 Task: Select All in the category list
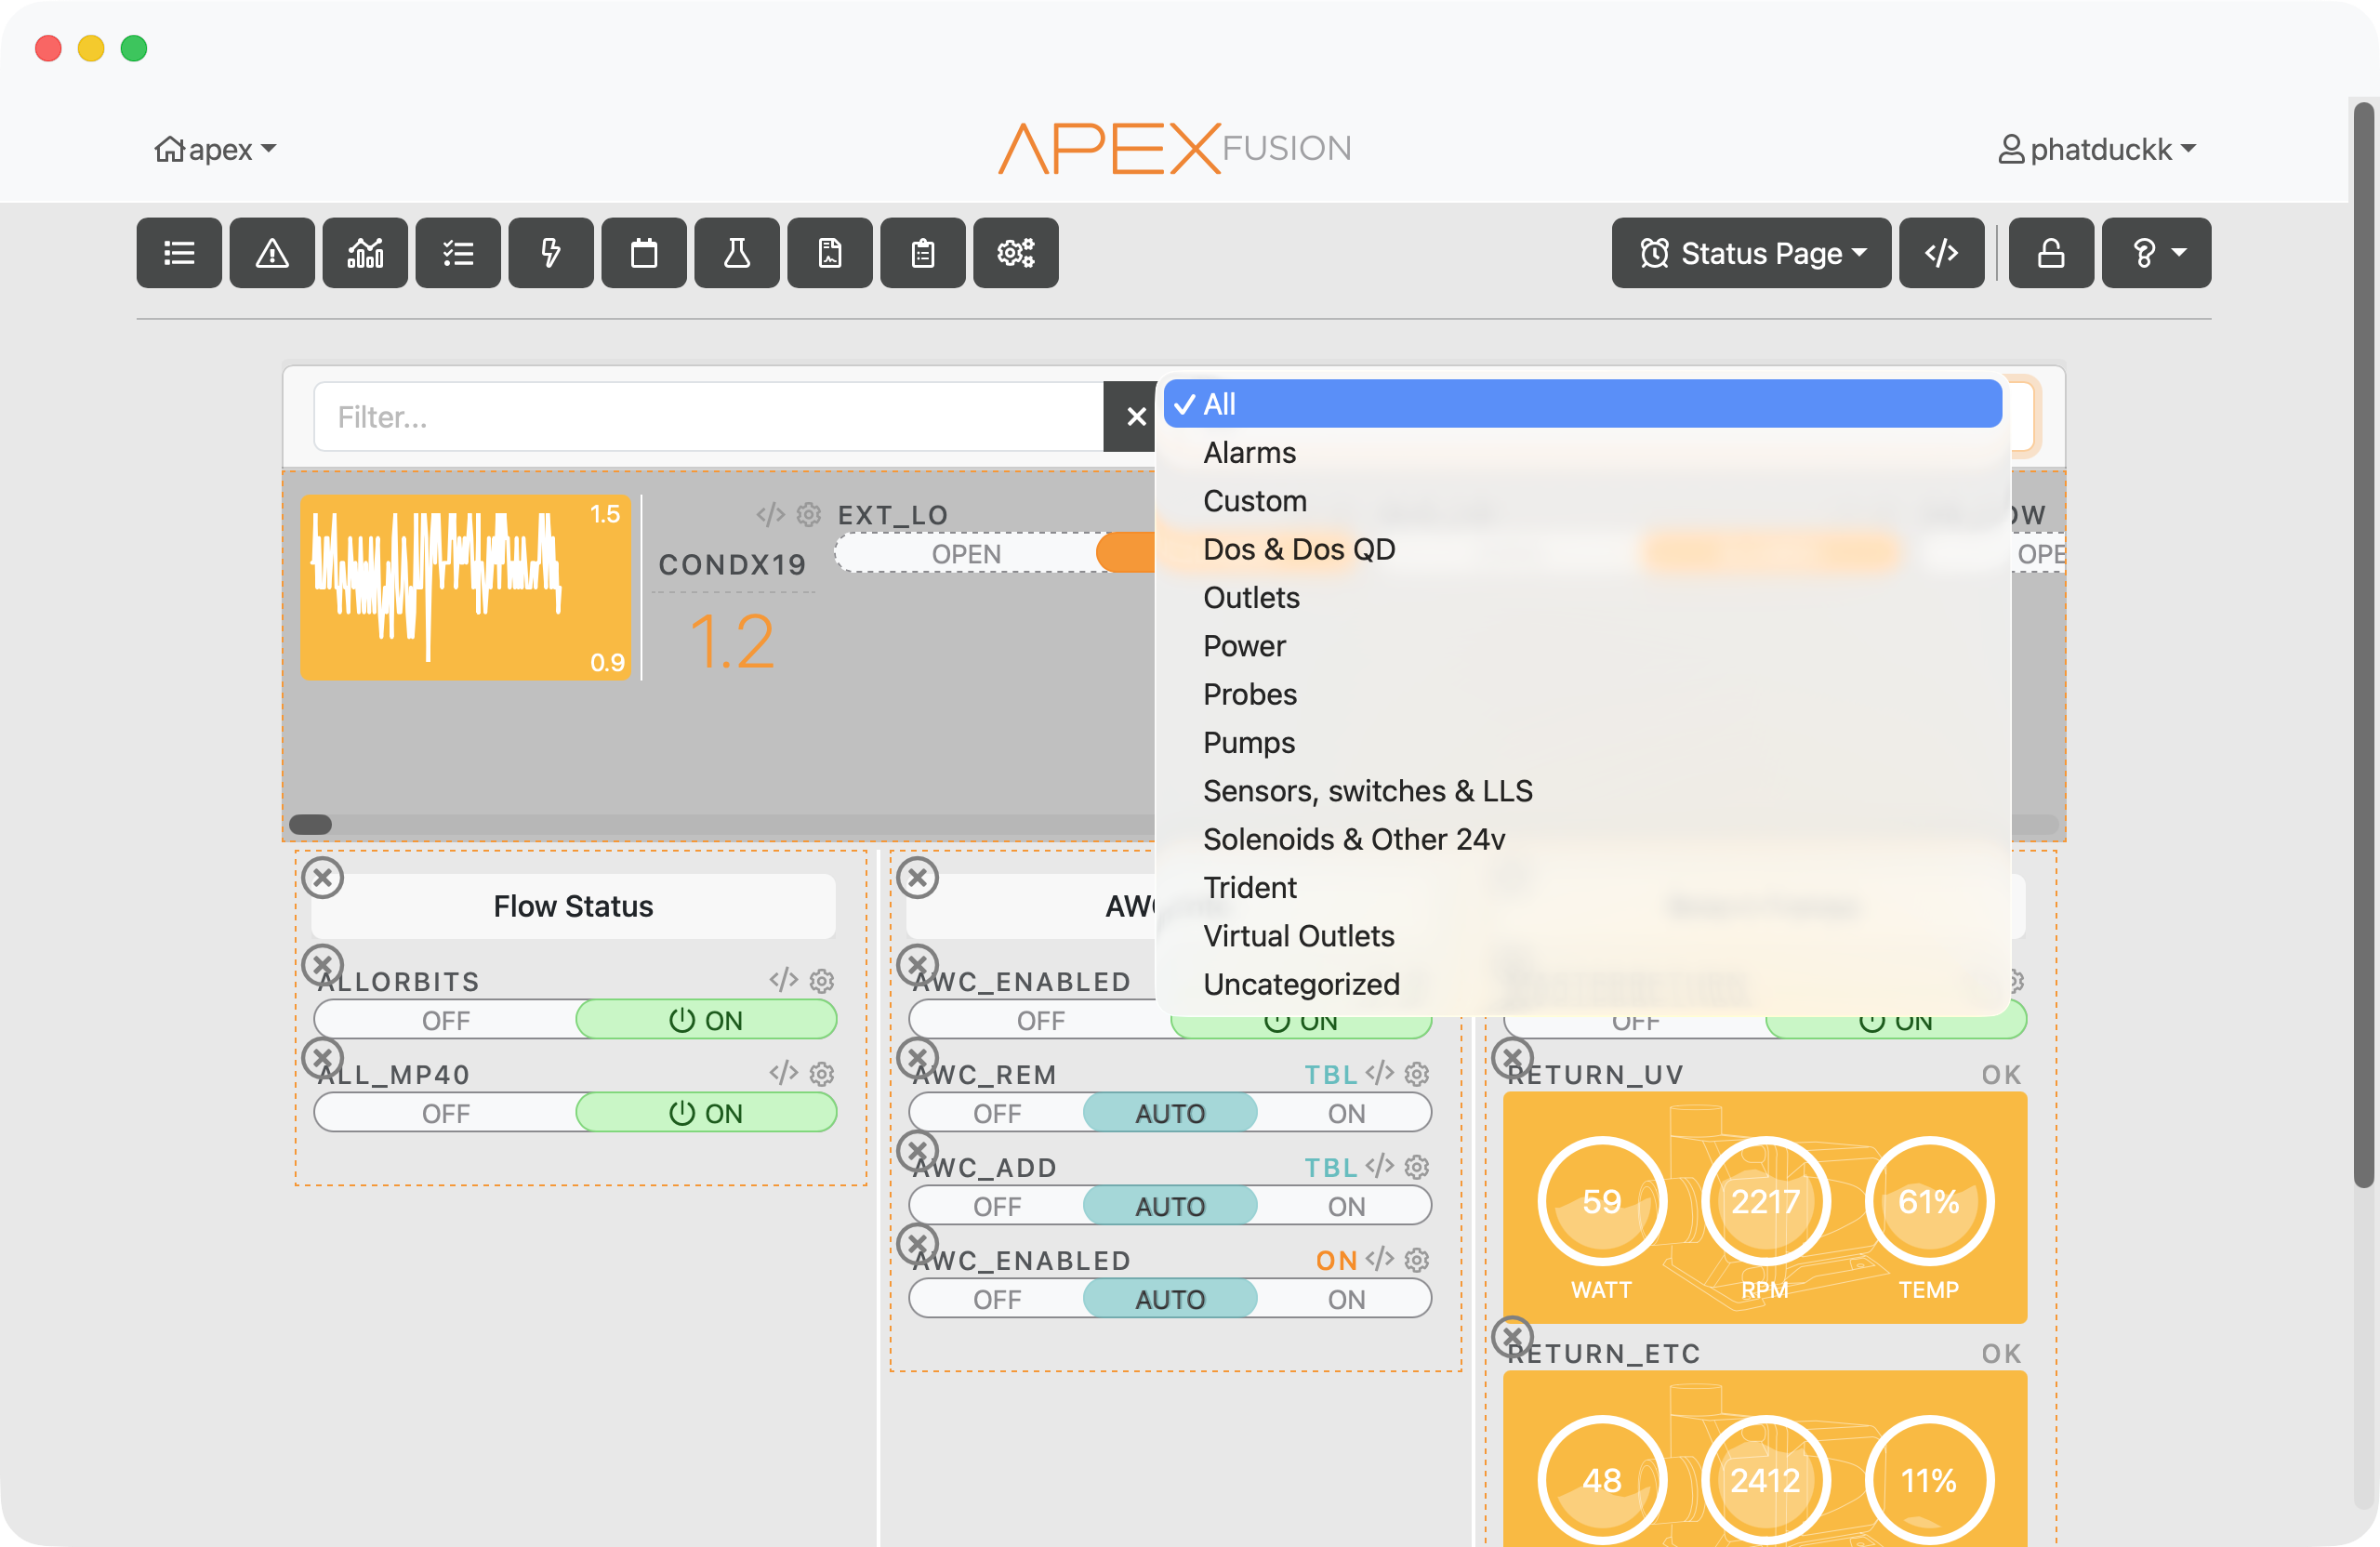point(1583,404)
